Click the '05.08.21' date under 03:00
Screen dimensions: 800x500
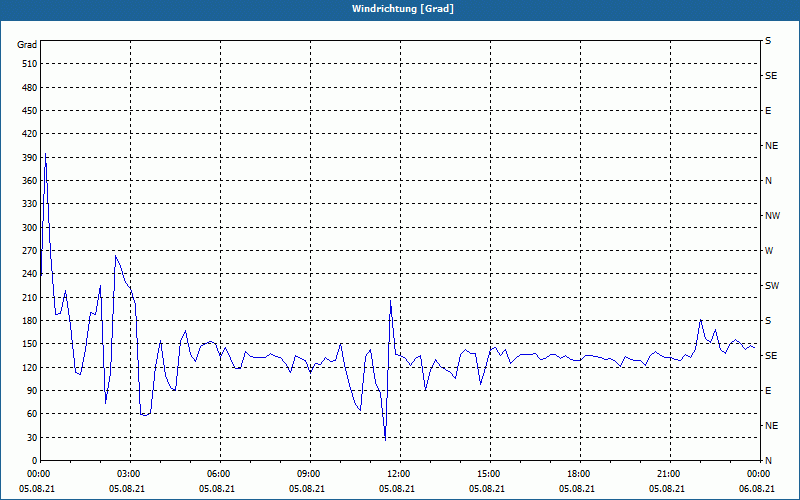click(127, 489)
